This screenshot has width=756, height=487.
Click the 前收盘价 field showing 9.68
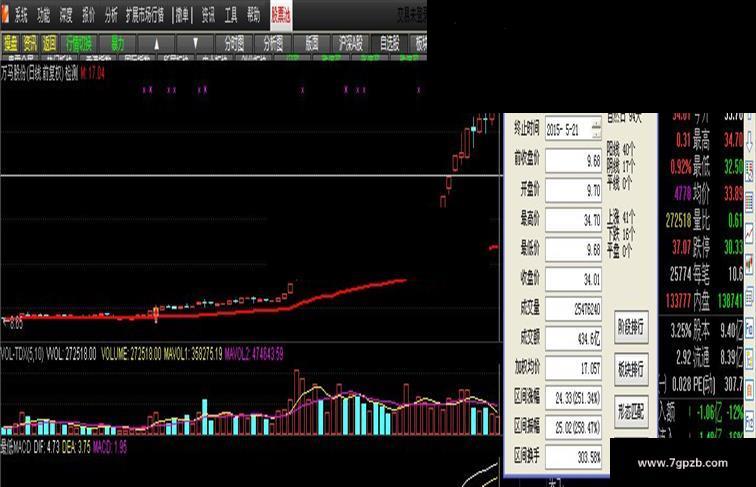[x=573, y=161]
